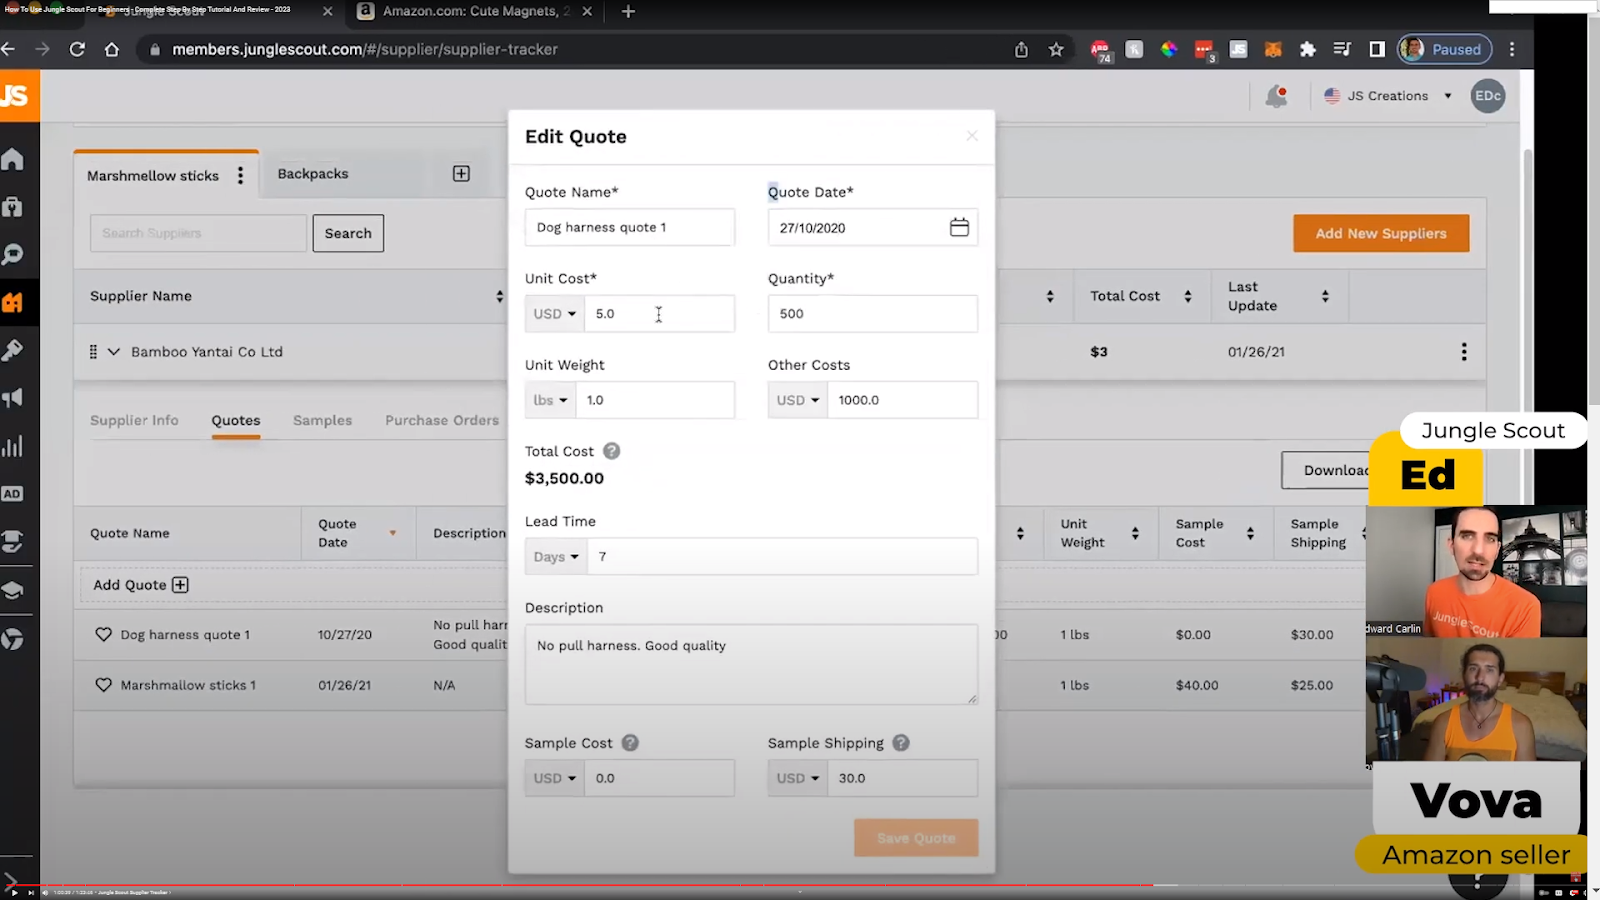Screen dimensions: 1600x900
Task: Click the Save Quote button
Action: tap(916, 838)
